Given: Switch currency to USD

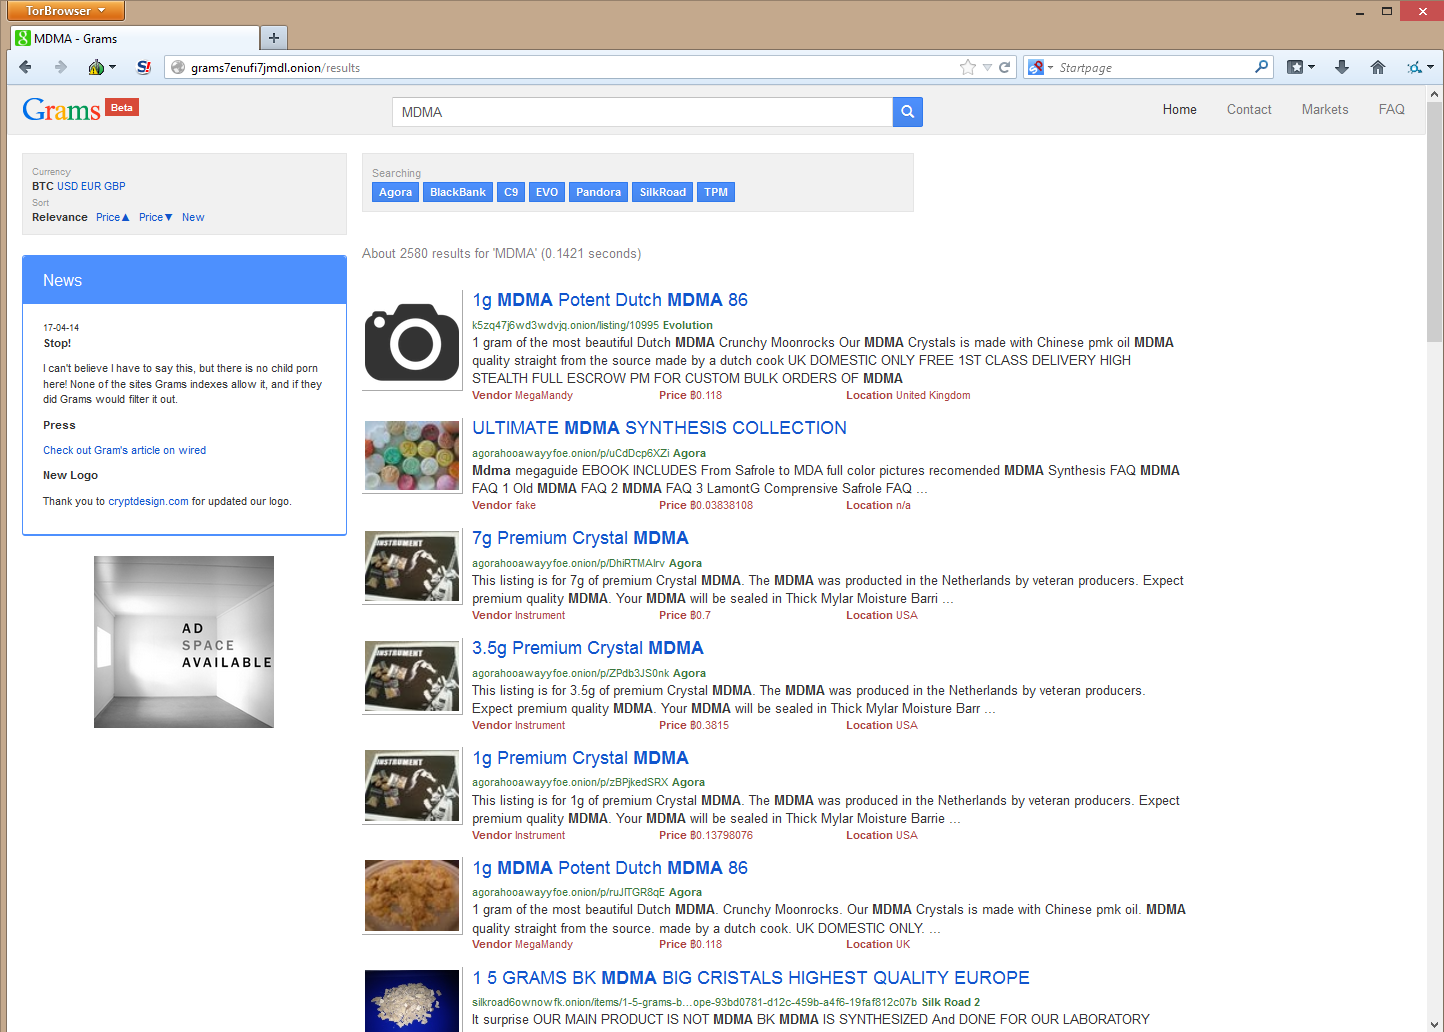Looking at the screenshot, I should click(x=67, y=186).
